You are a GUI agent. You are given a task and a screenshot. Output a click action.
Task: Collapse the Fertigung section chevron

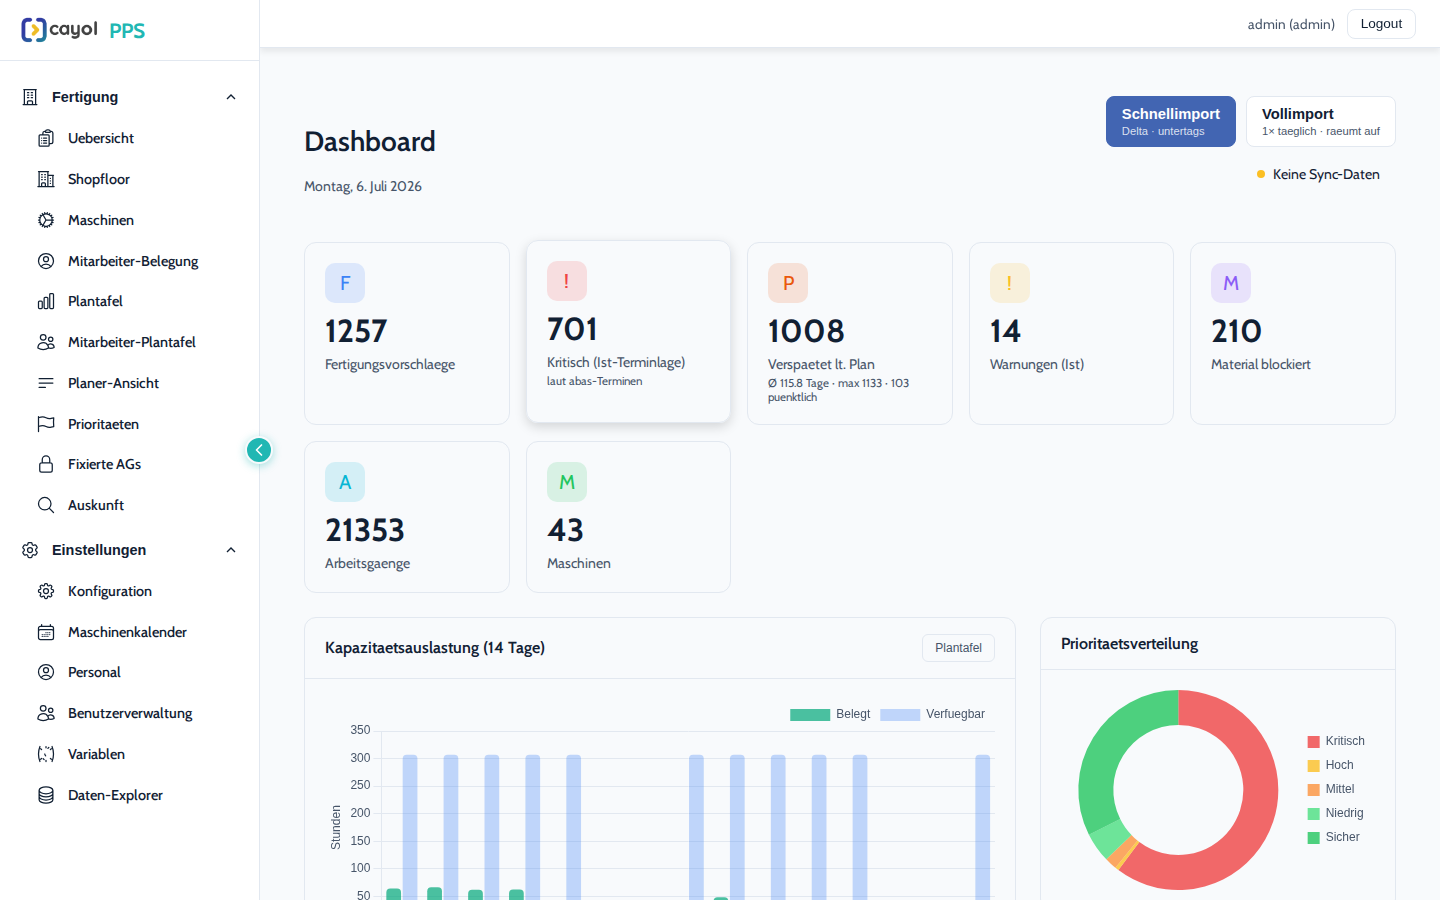tap(231, 97)
